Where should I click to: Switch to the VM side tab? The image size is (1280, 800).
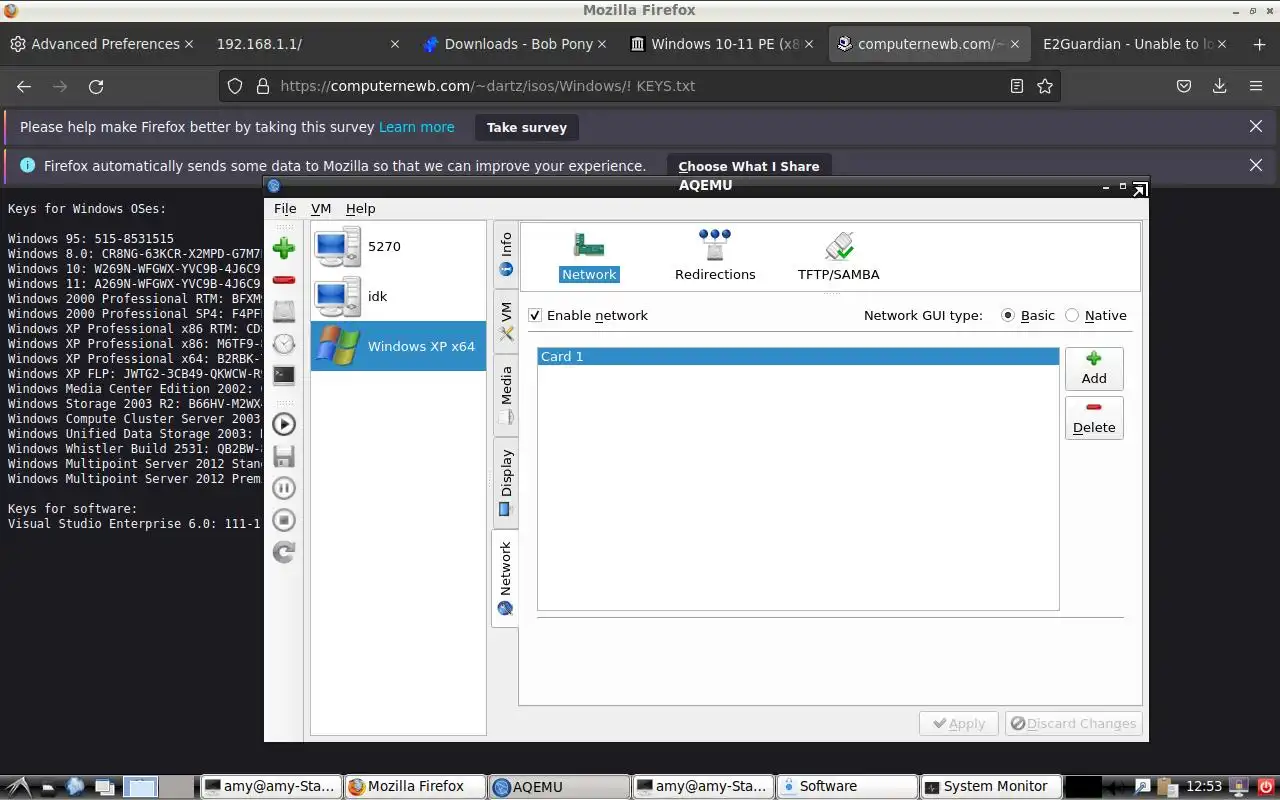506,320
